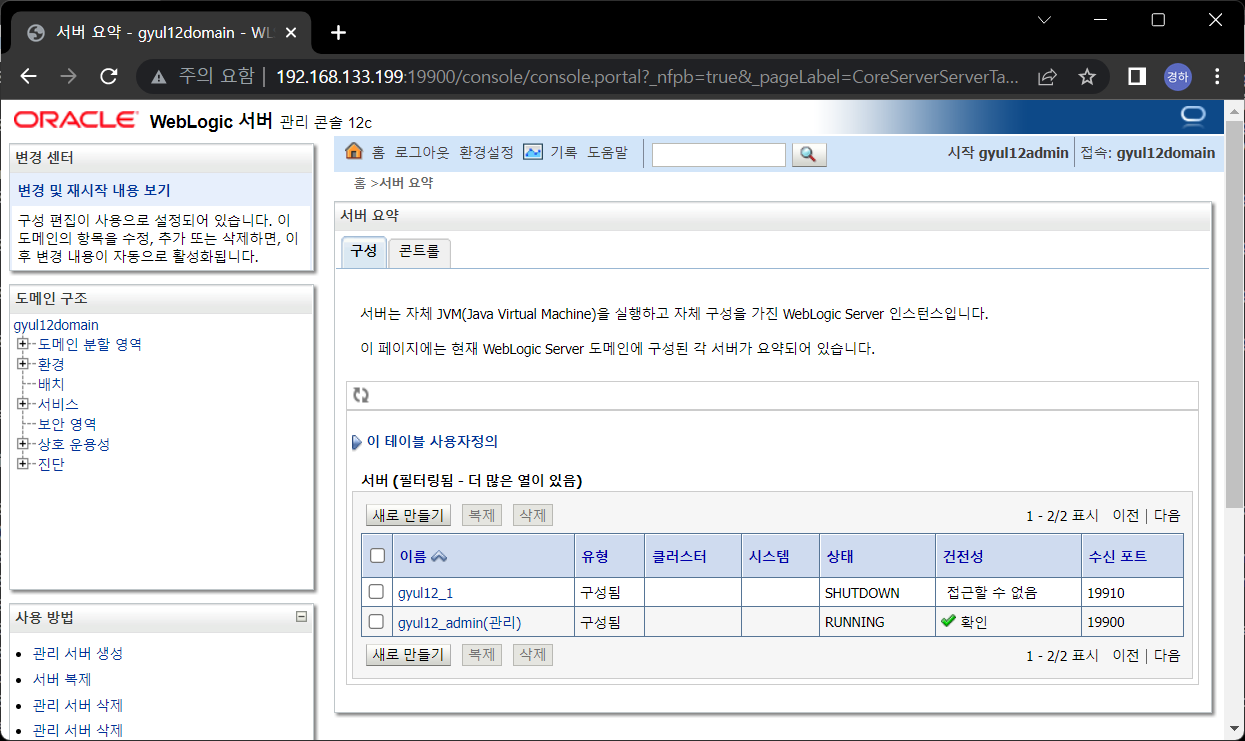Click the 새로 만들기 button
Screen dimensions: 1245x741
tap(408, 514)
